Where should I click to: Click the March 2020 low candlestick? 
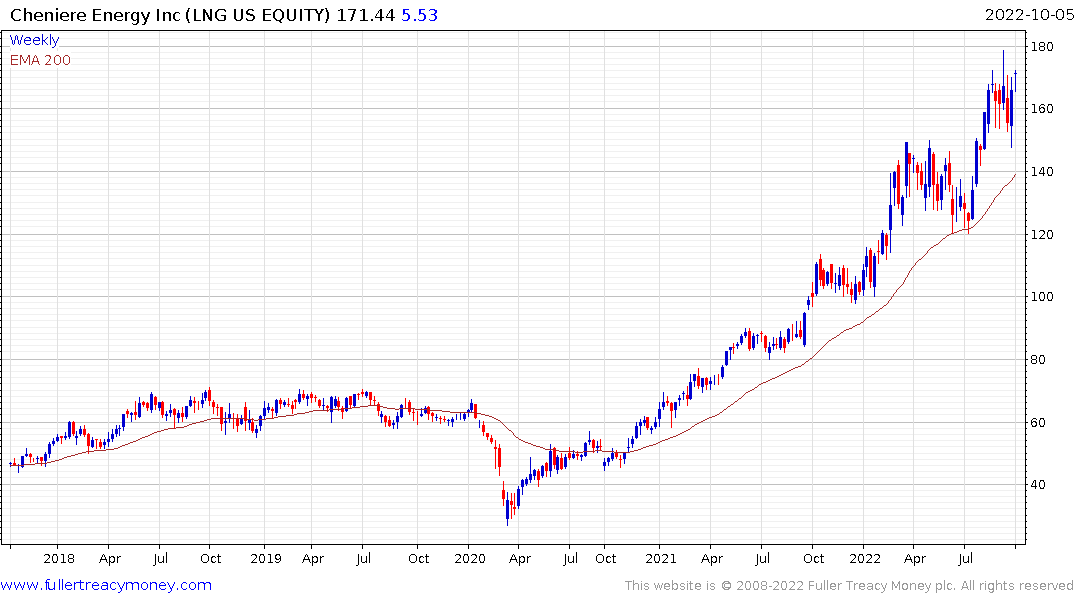pos(508,509)
